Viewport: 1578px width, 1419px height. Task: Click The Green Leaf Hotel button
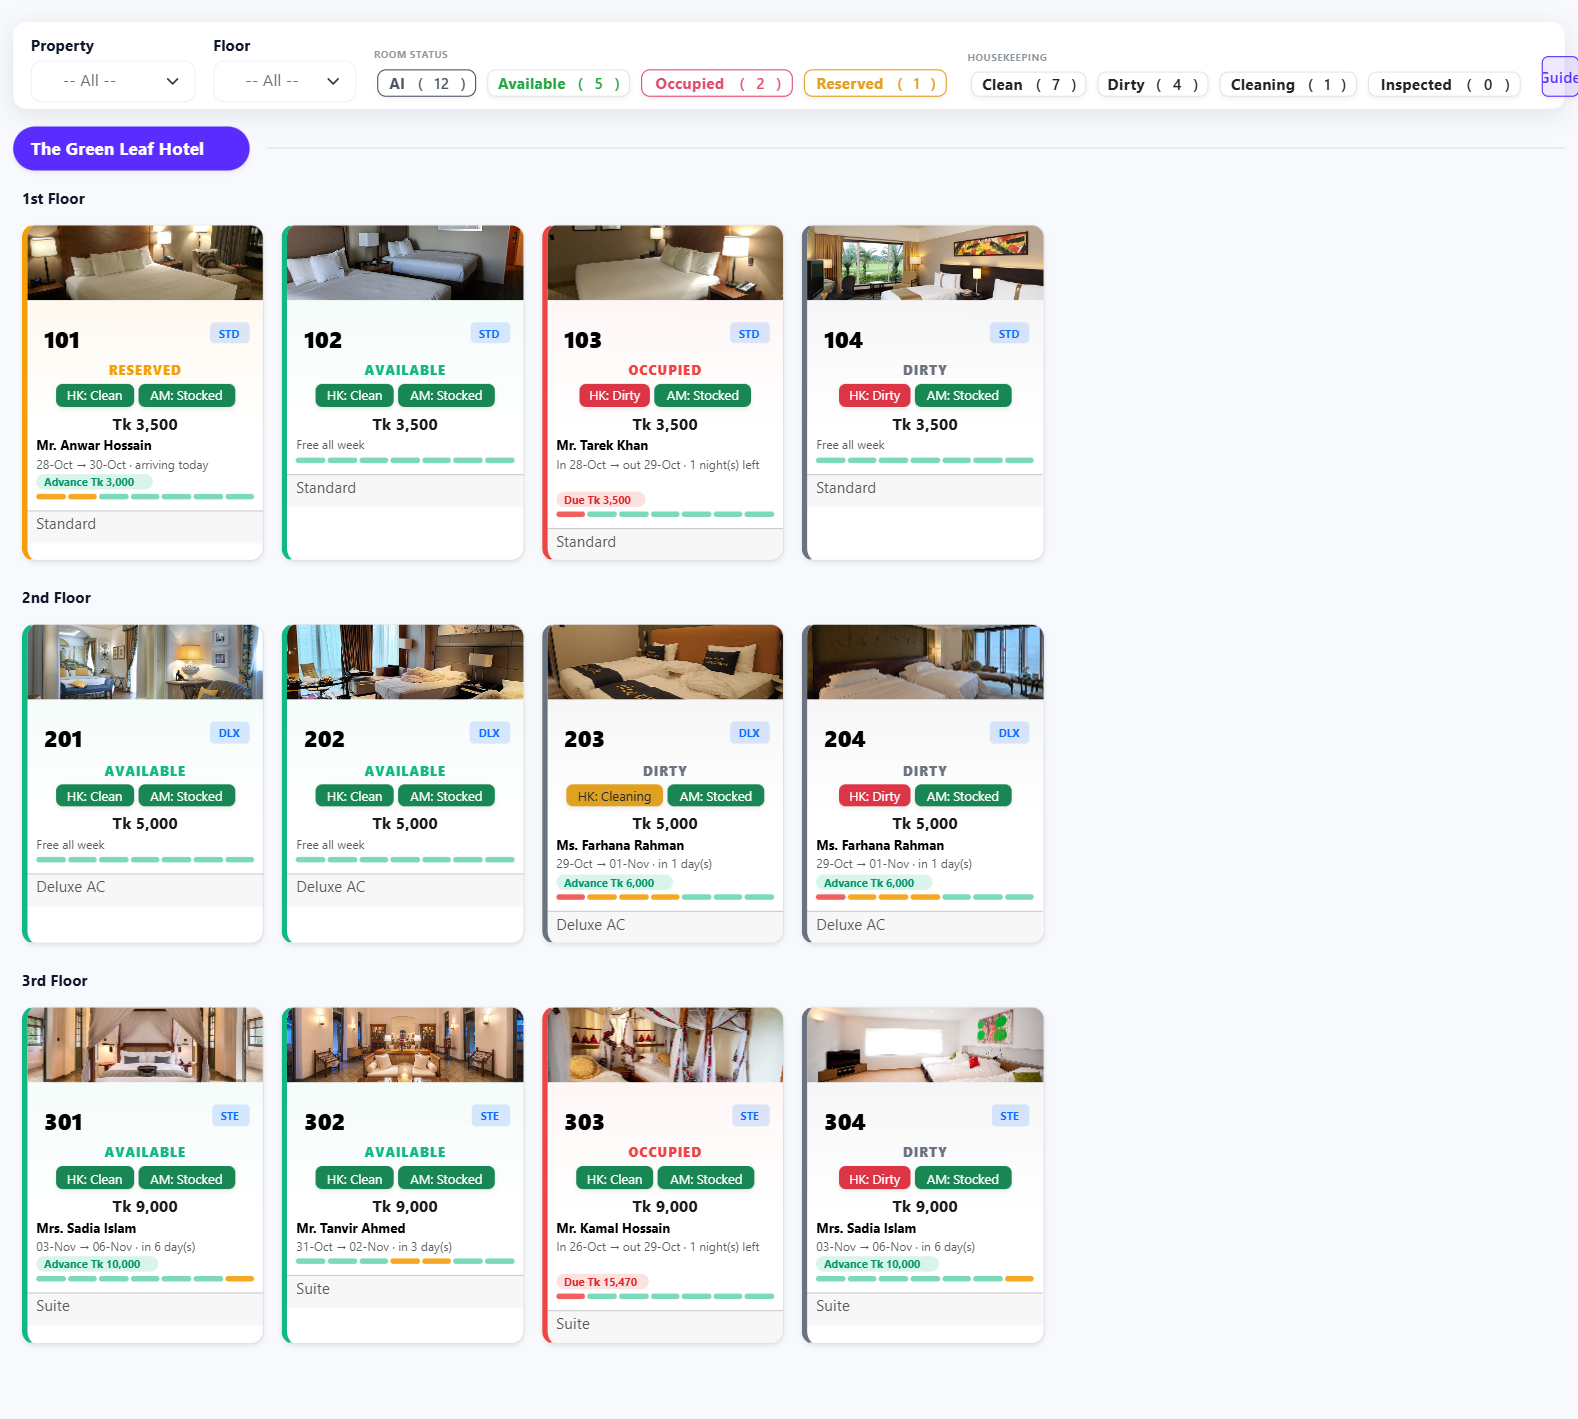pyautogui.click(x=131, y=149)
